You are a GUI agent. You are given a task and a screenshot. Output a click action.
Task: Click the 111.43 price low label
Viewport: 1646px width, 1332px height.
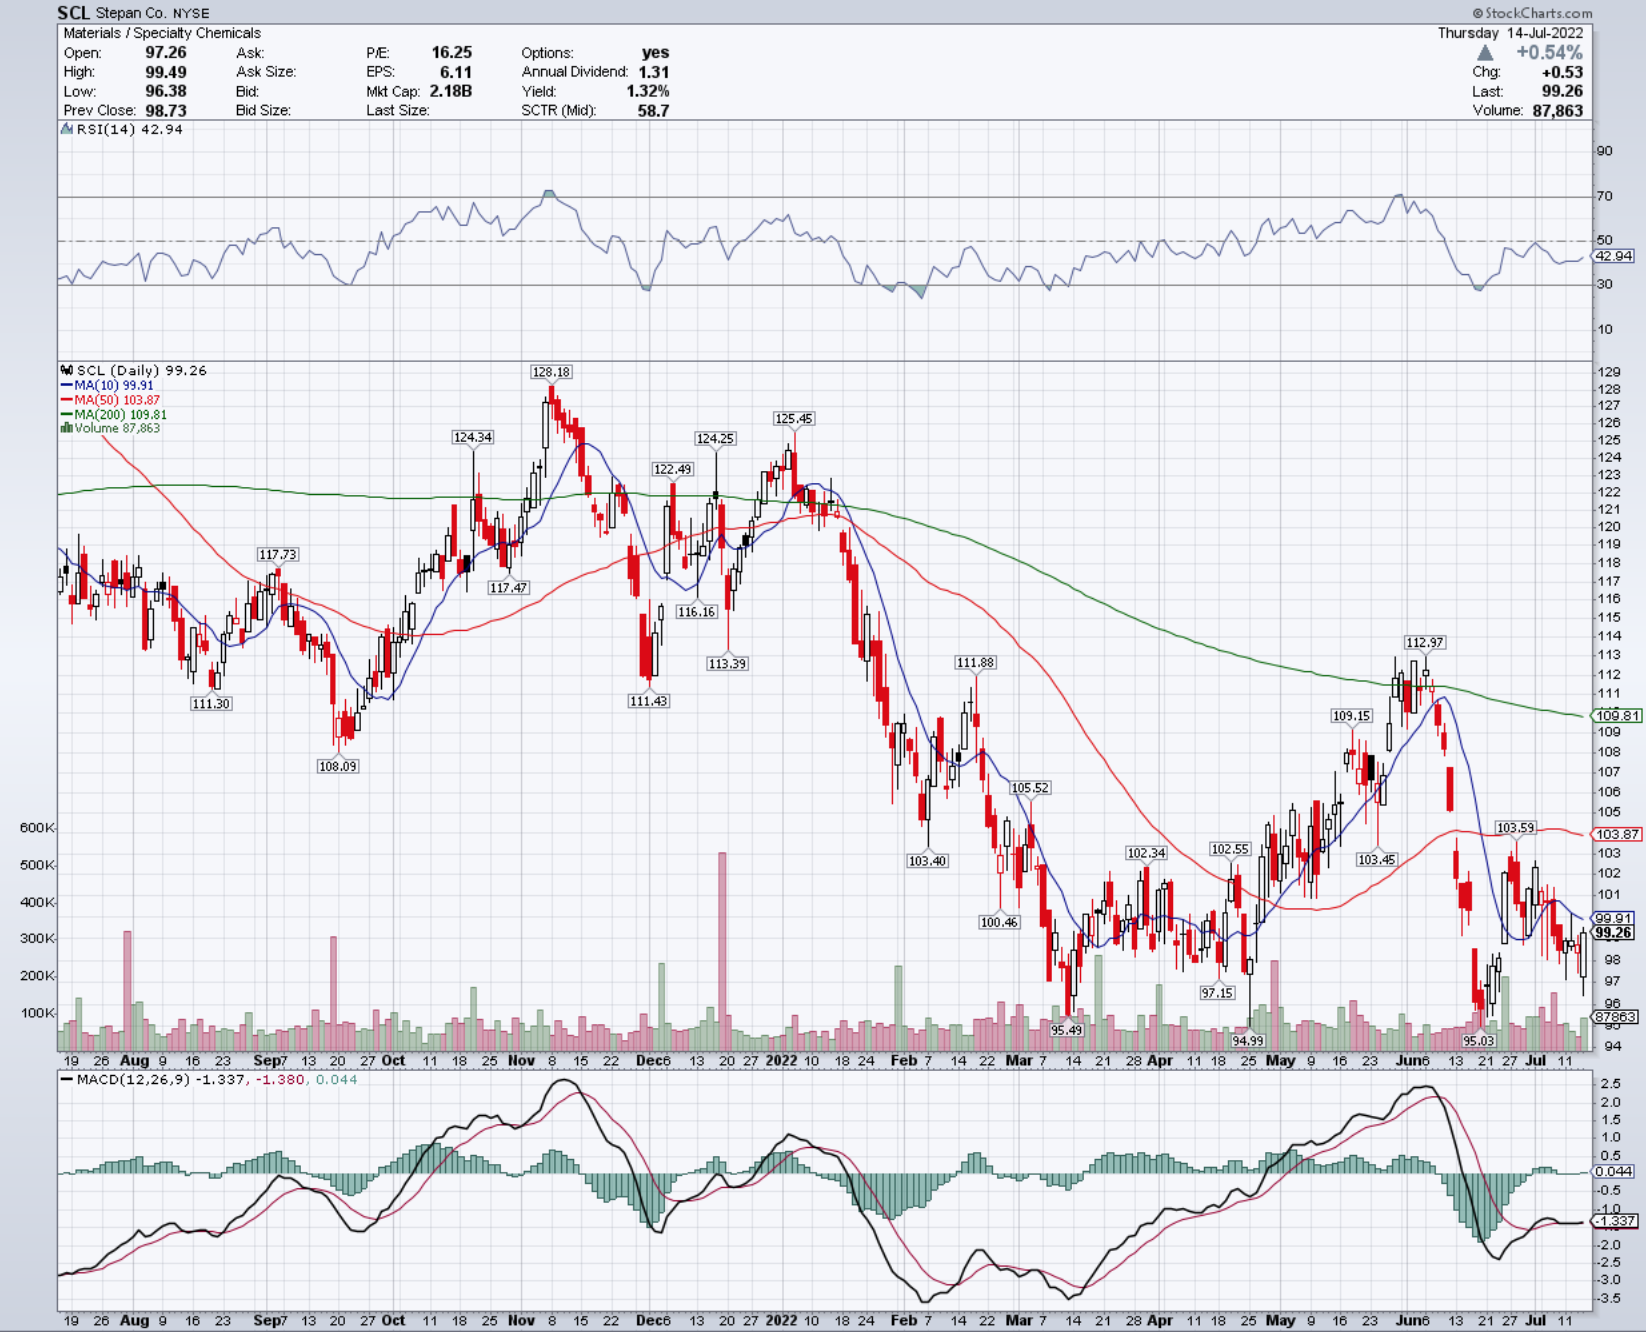(649, 701)
